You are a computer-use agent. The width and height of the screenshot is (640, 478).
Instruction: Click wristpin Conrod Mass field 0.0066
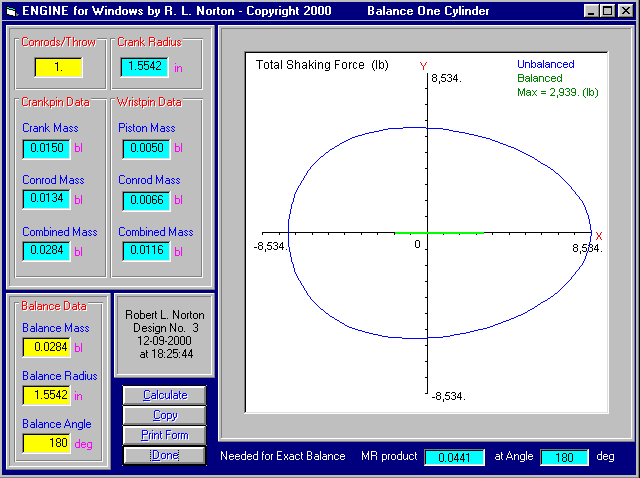click(x=147, y=201)
